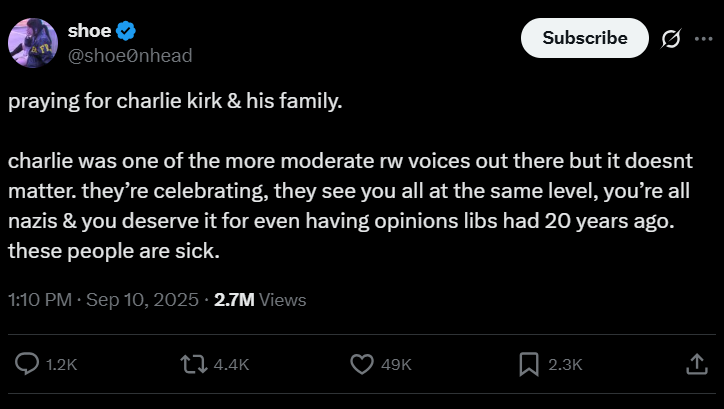
Task: View the 2.7M Views analytics
Action: 261,299
